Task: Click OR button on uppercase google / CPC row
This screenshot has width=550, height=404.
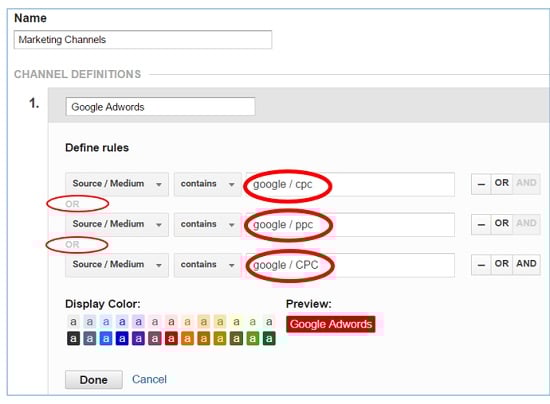Action: point(502,264)
